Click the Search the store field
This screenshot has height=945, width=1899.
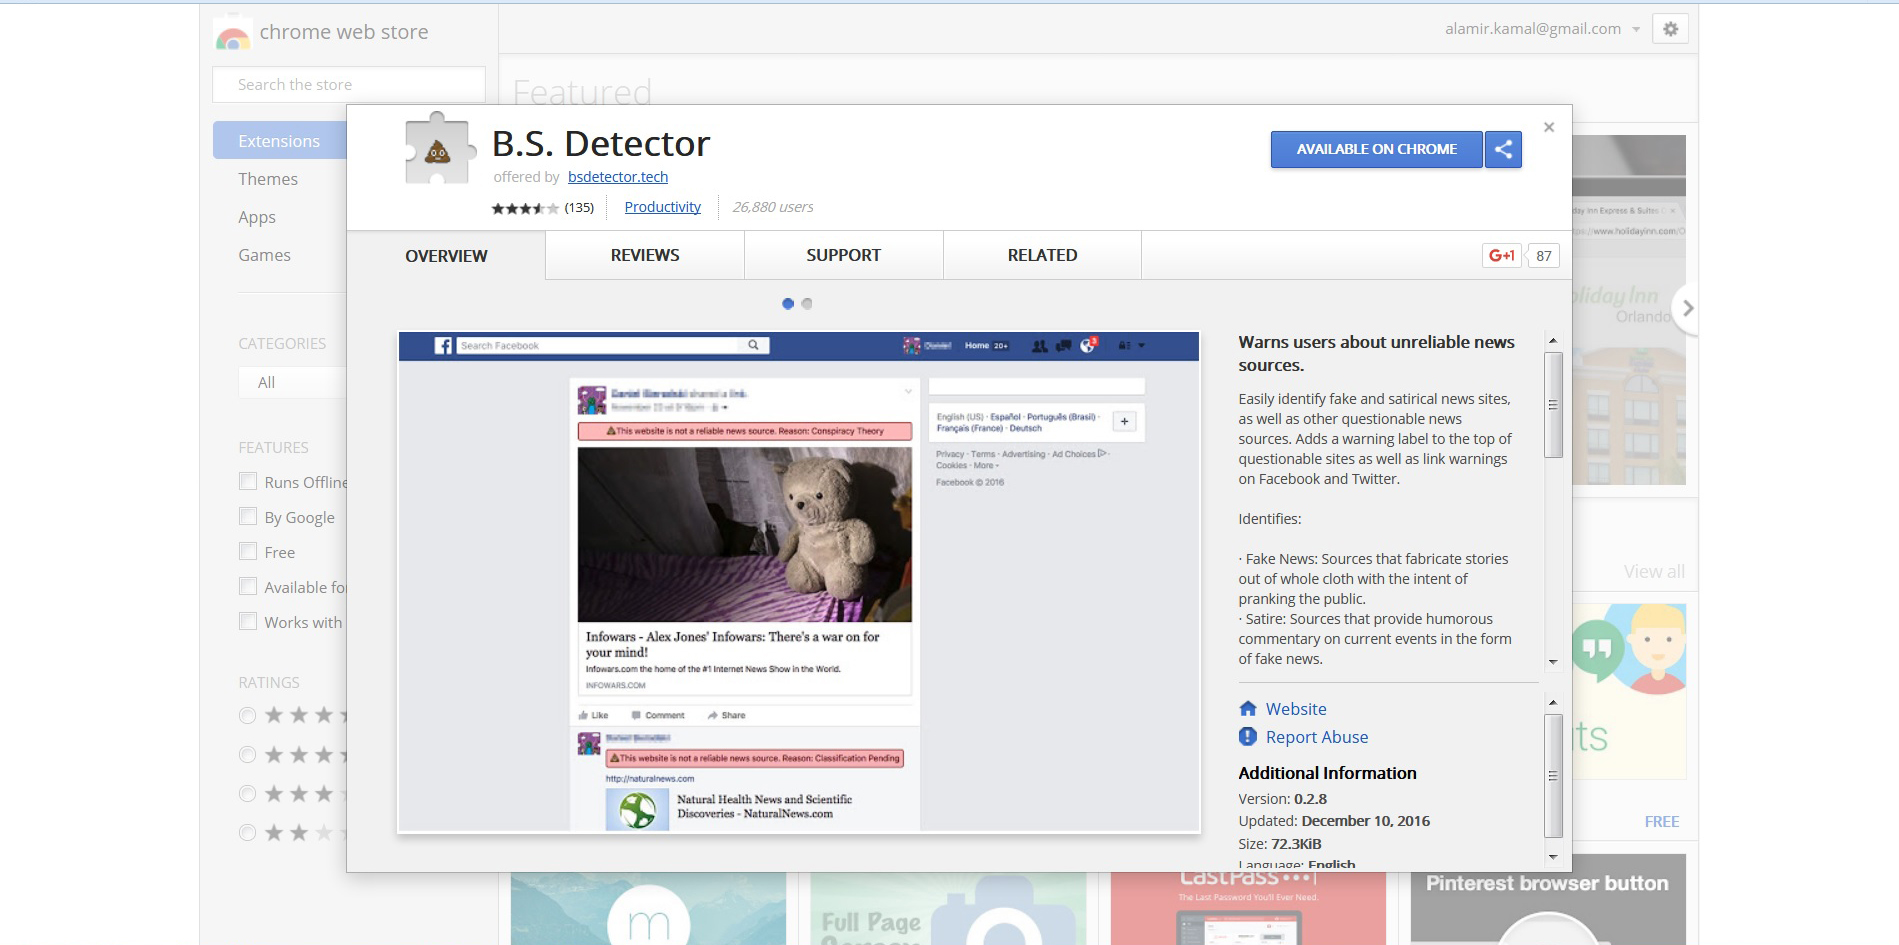[349, 85]
